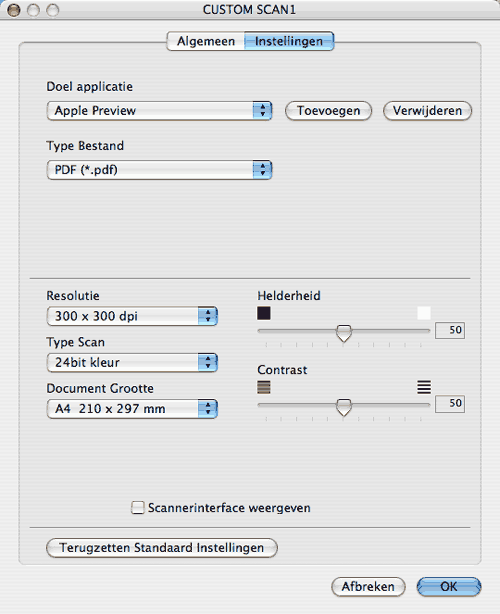Viewport: 500px width, 614px height.
Task: Click the Helderheid value field showing 50
Action: tap(450, 330)
